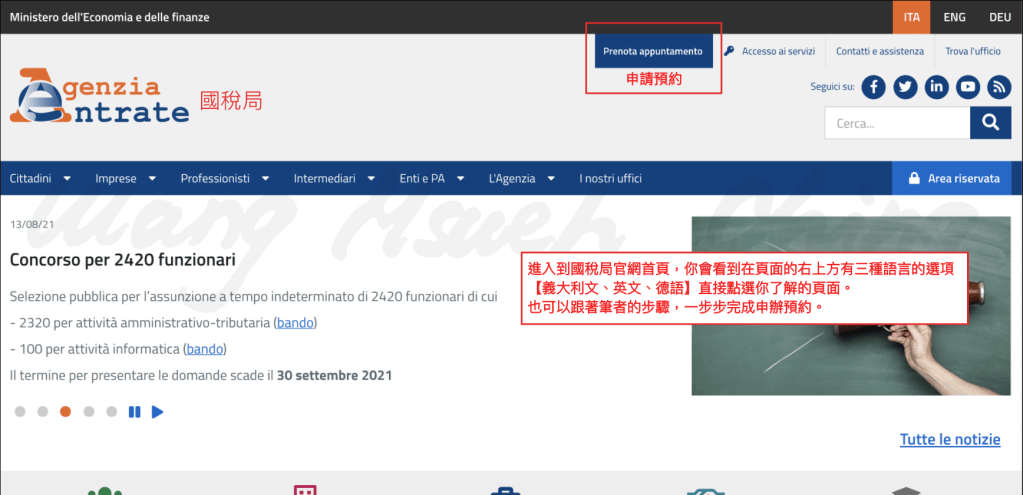Click into the Cerca search field
The height and width of the screenshot is (495, 1023).
click(x=896, y=123)
